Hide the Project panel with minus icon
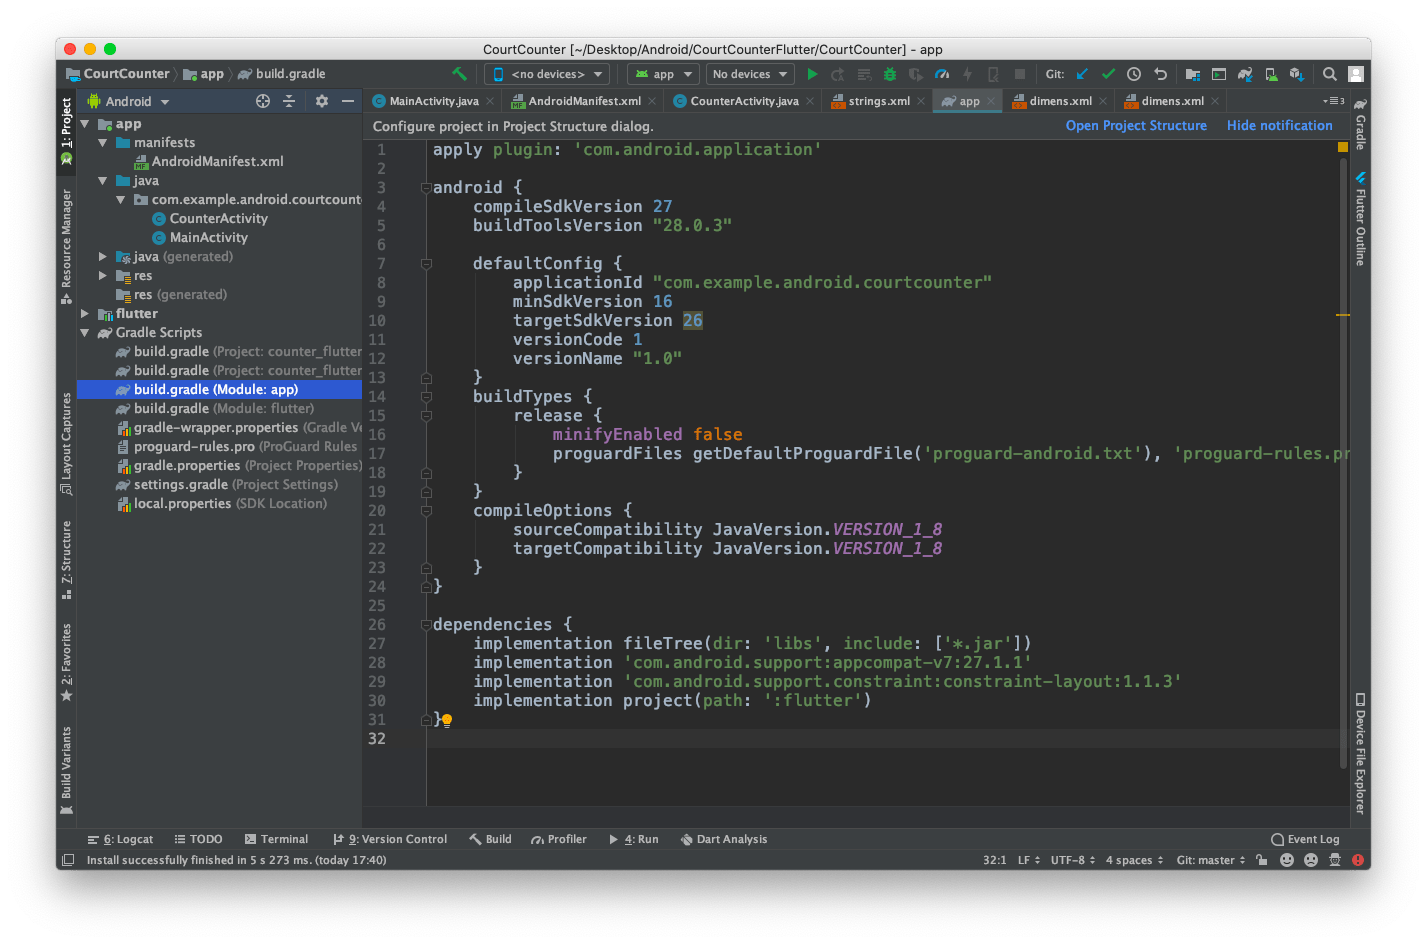The height and width of the screenshot is (944, 1427). (347, 101)
